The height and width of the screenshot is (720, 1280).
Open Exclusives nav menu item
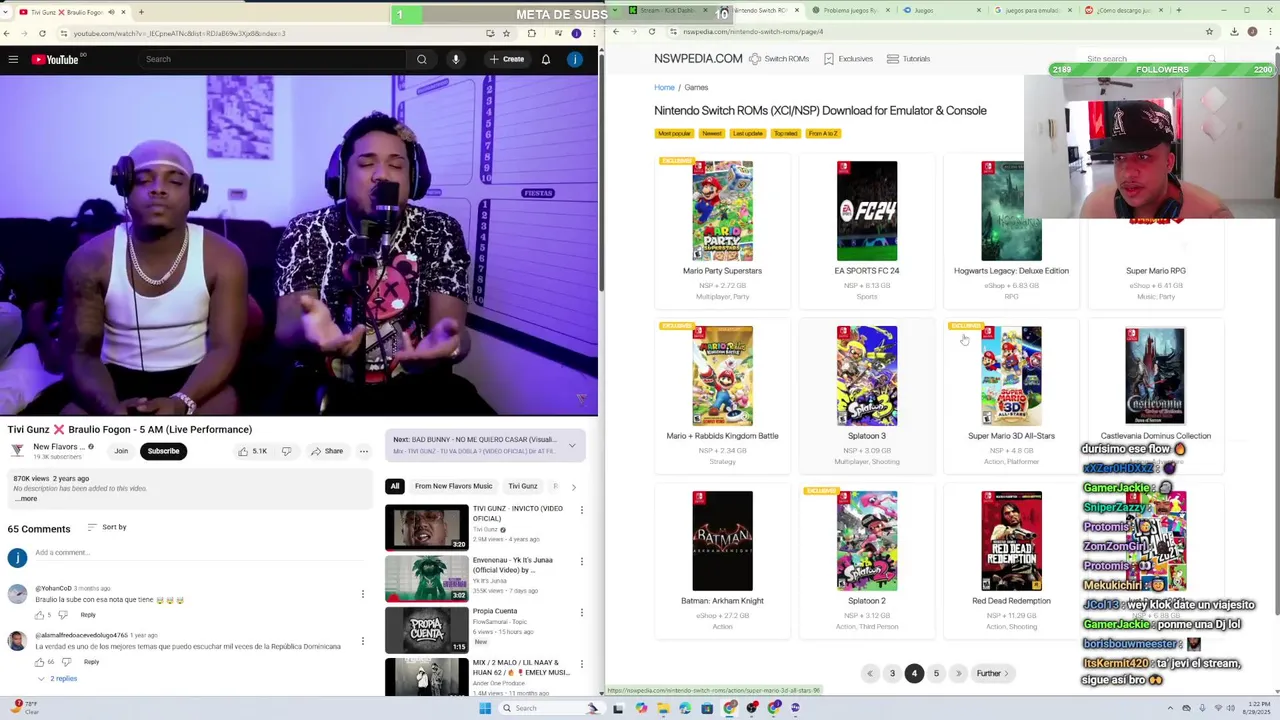coord(848,59)
